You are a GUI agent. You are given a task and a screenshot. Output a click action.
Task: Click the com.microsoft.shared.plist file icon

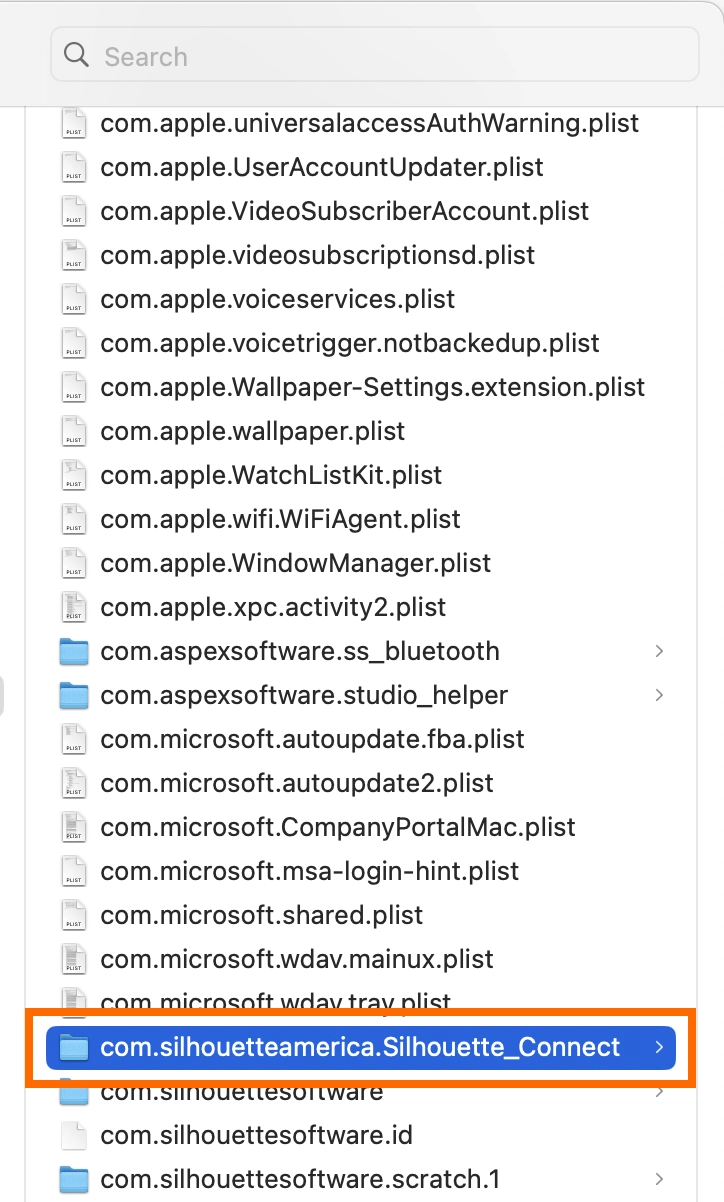coord(74,916)
